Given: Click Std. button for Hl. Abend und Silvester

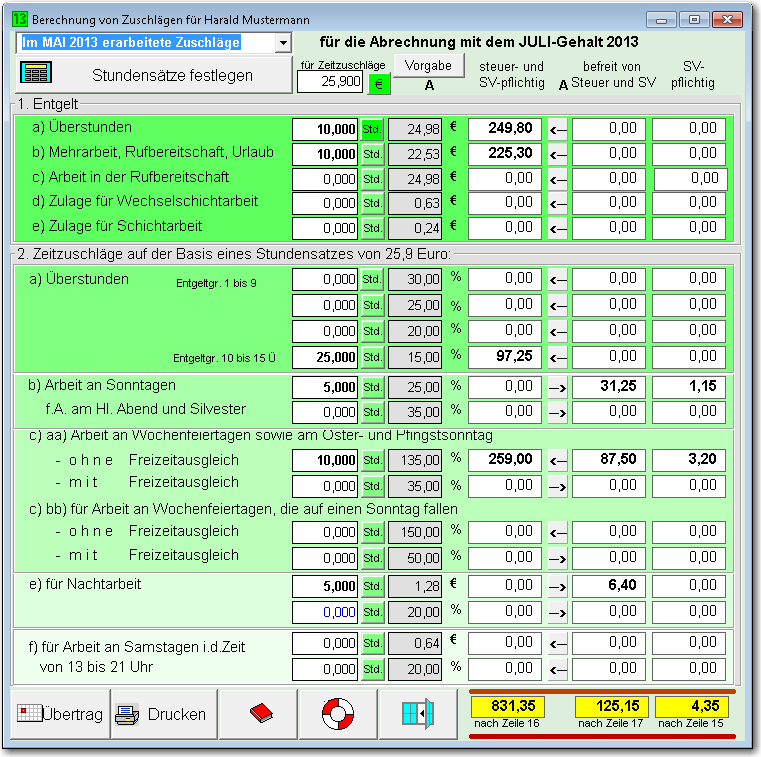Looking at the screenshot, I should pos(372,412).
